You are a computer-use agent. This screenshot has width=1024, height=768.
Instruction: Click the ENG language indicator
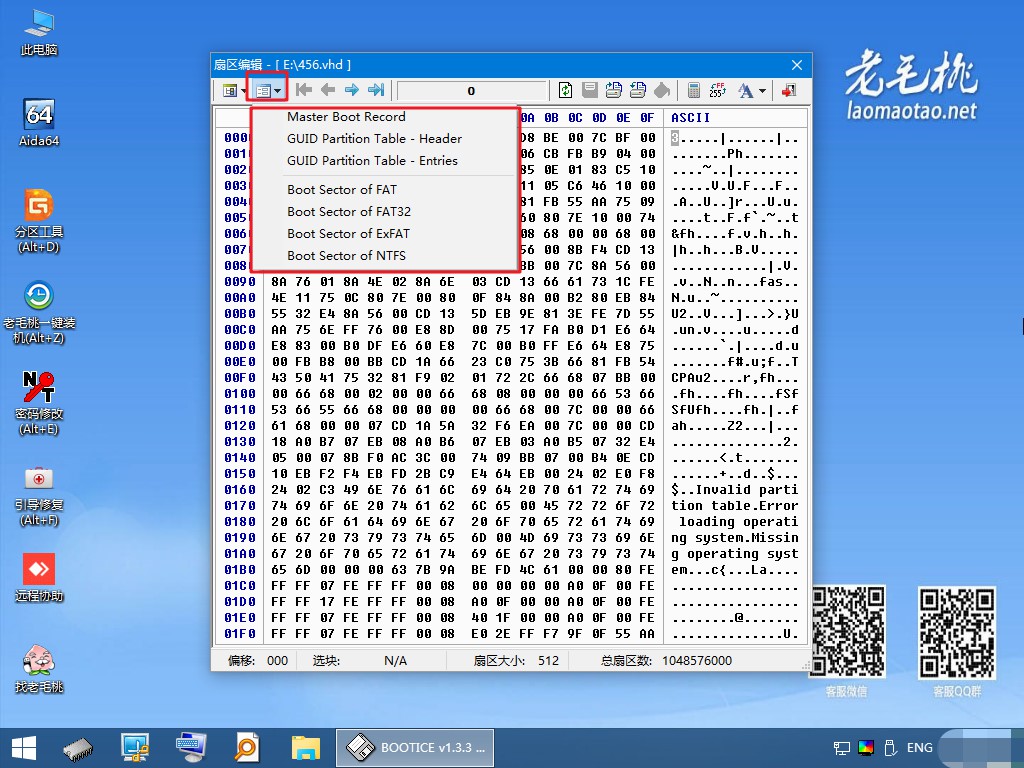920,748
